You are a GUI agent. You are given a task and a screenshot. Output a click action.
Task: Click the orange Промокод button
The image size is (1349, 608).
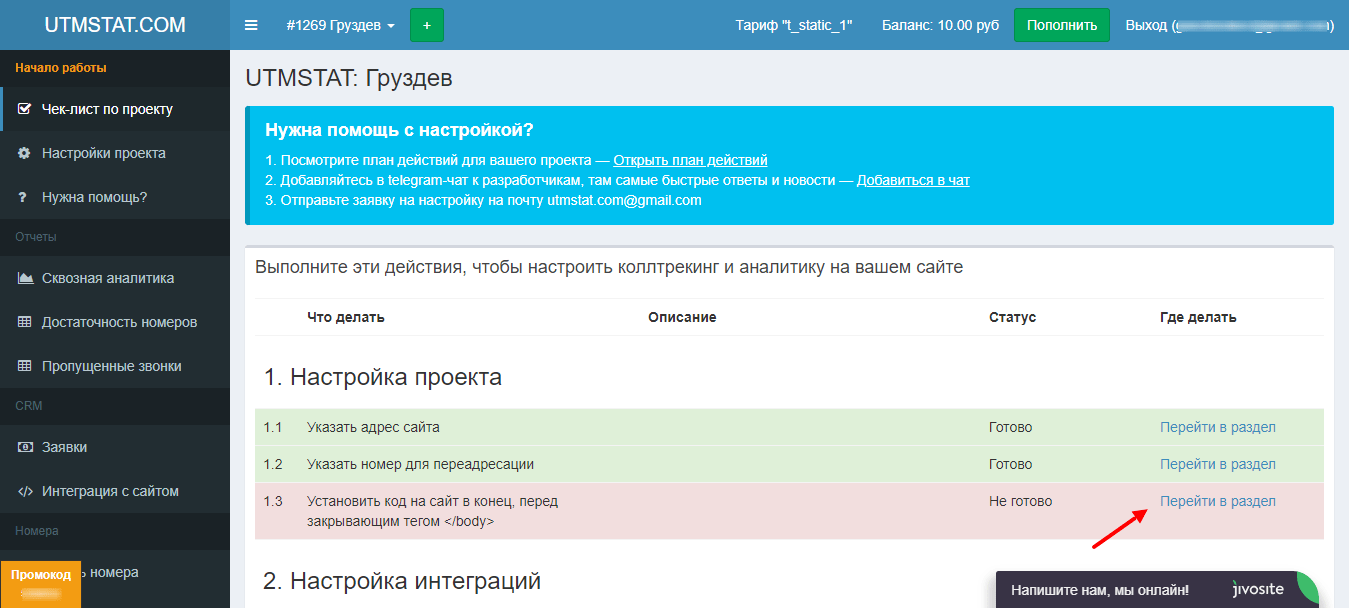[41, 584]
